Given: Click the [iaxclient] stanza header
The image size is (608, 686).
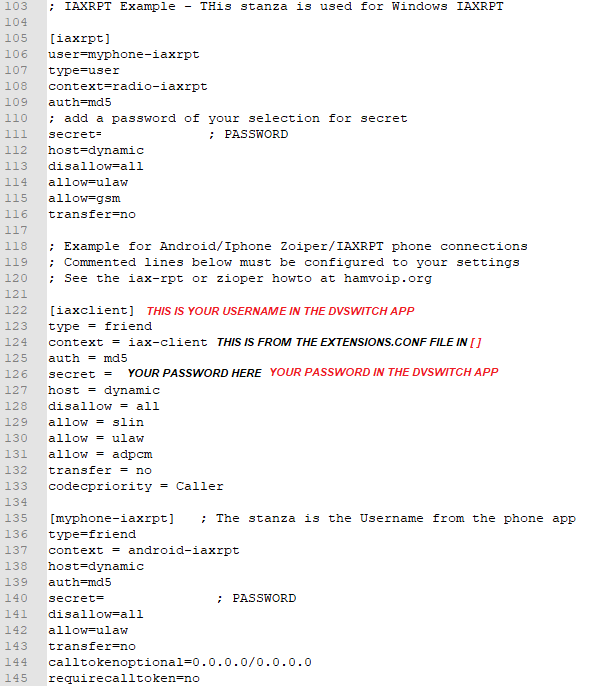Looking at the screenshot, I should pos(91,311).
